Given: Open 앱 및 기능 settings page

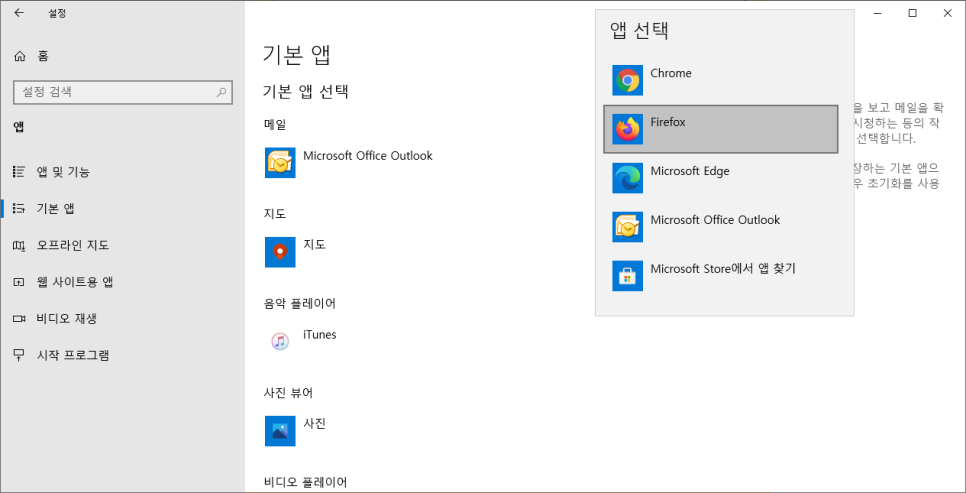Looking at the screenshot, I should [x=123, y=171].
